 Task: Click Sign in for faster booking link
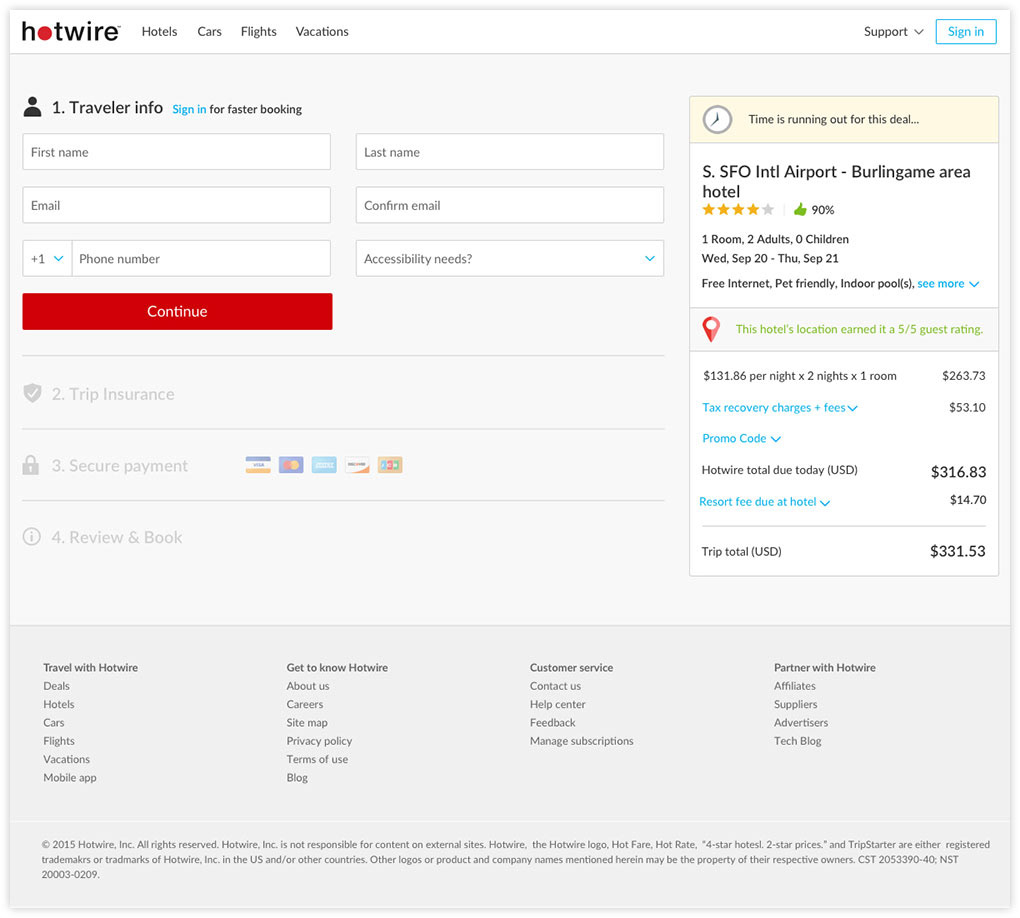click(x=189, y=109)
